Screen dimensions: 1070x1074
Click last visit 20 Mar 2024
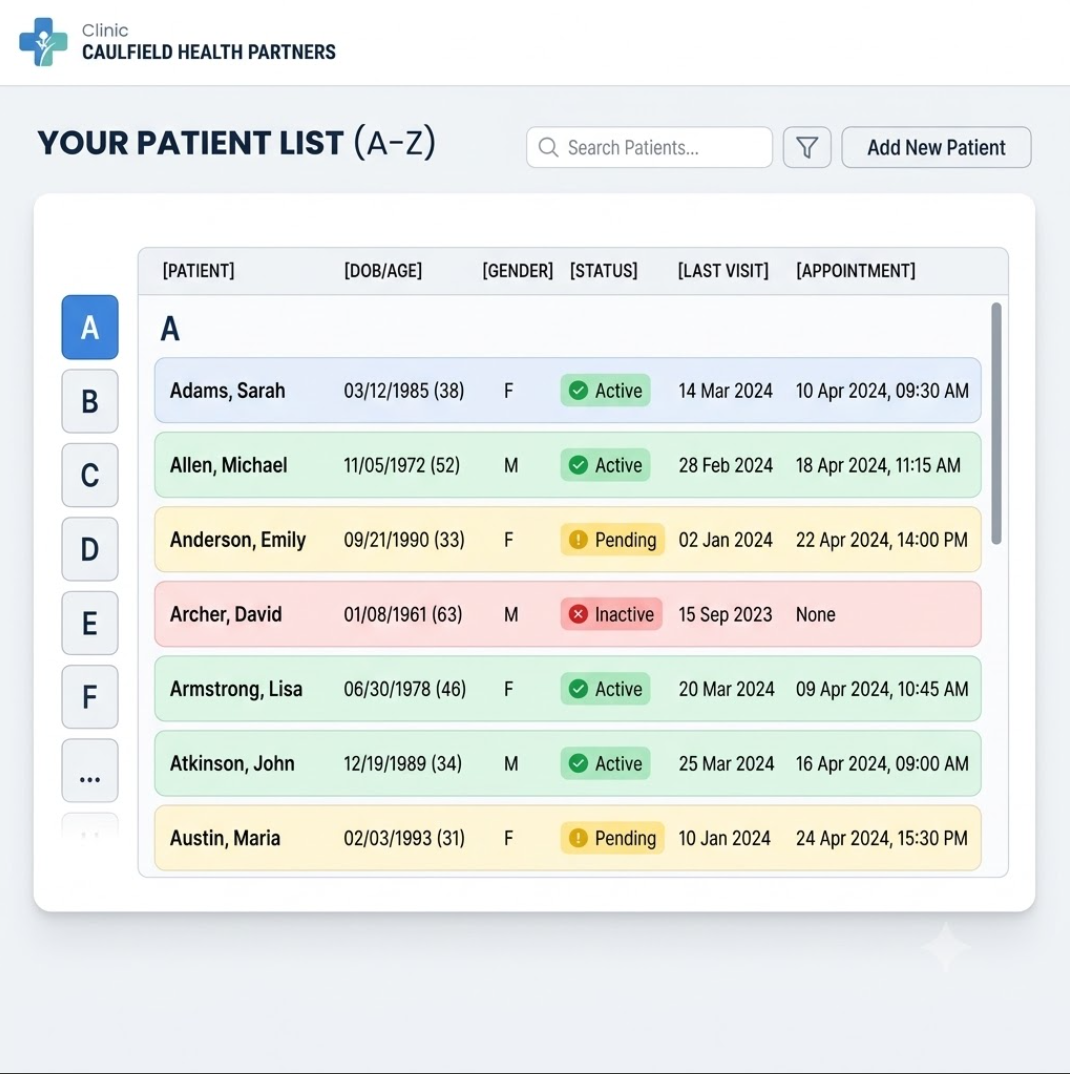(x=726, y=690)
